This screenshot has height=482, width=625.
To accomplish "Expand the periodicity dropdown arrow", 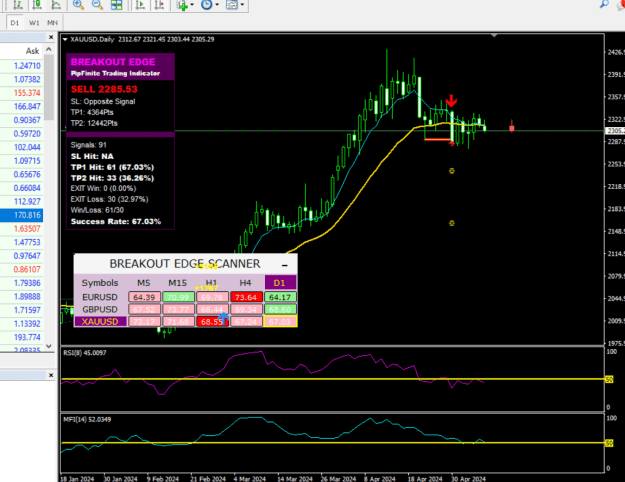I will point(217,5).
